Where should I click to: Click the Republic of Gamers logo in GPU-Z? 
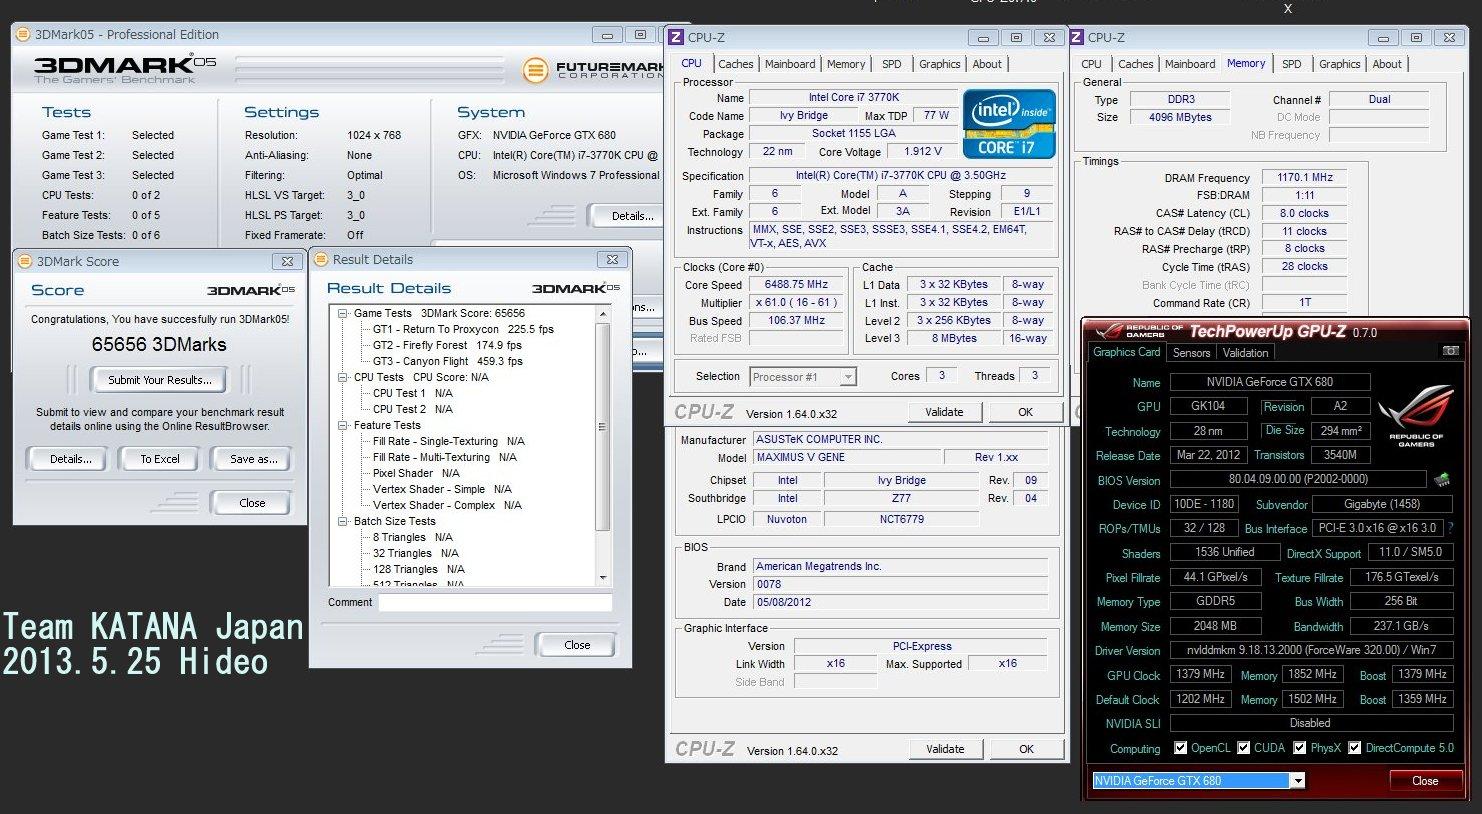point(1415,415)
